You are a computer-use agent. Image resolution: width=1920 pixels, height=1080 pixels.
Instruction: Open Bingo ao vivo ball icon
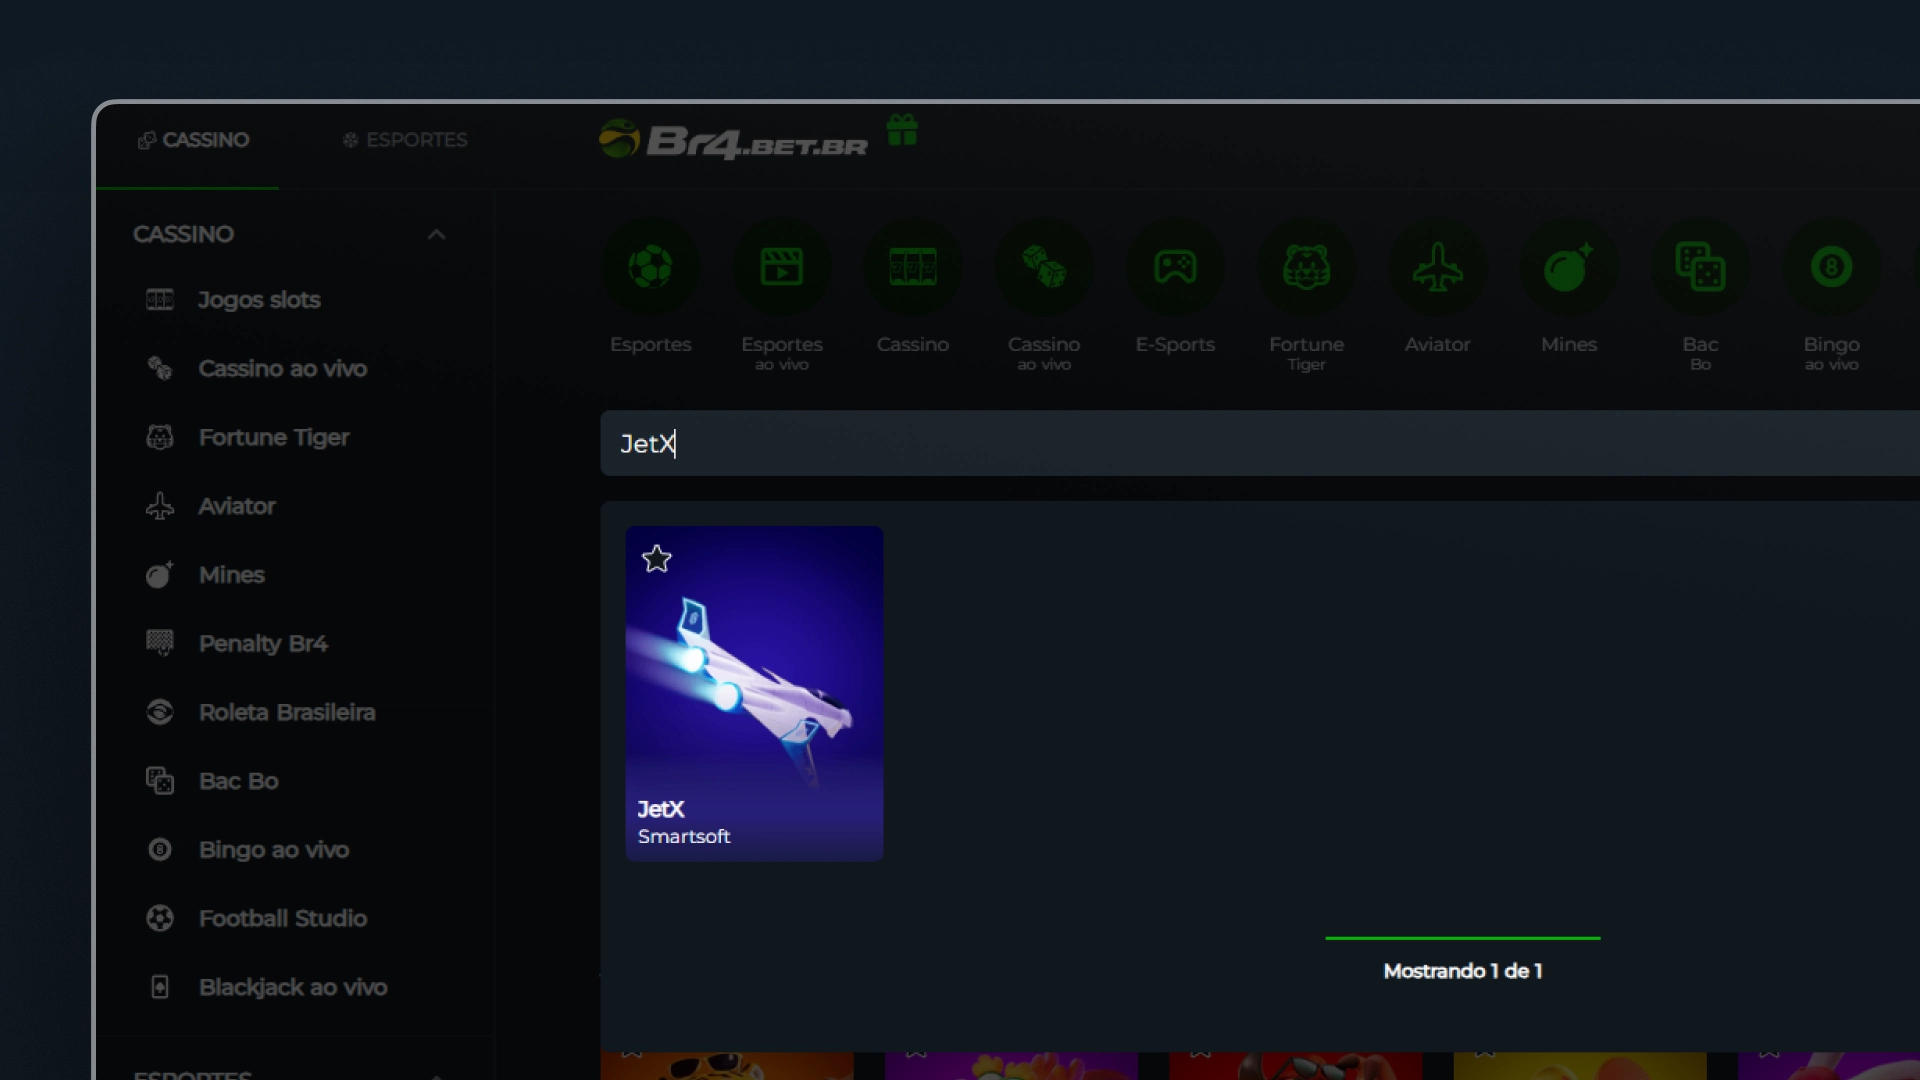click(1831, 268)
